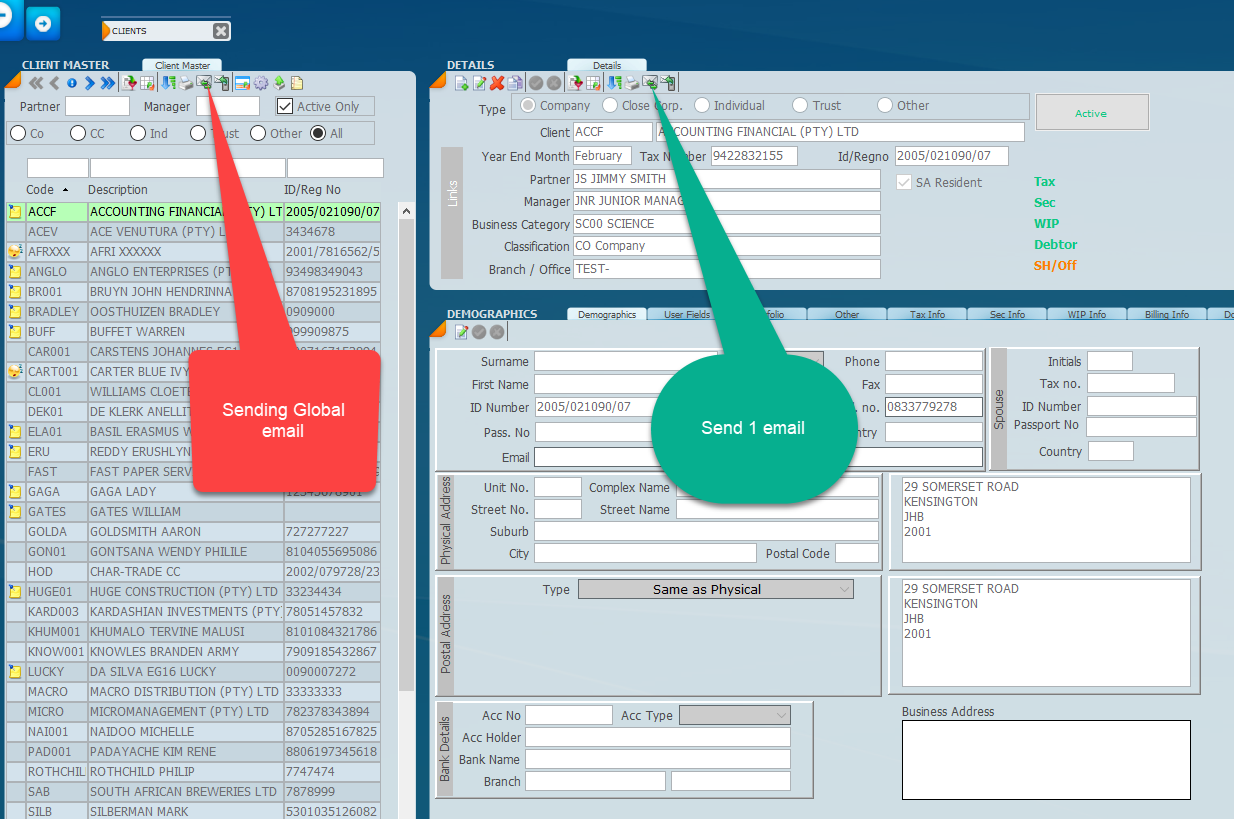Click the green Active status button
Viewport: 1234px width, 819px height.
coord(1091,113)
